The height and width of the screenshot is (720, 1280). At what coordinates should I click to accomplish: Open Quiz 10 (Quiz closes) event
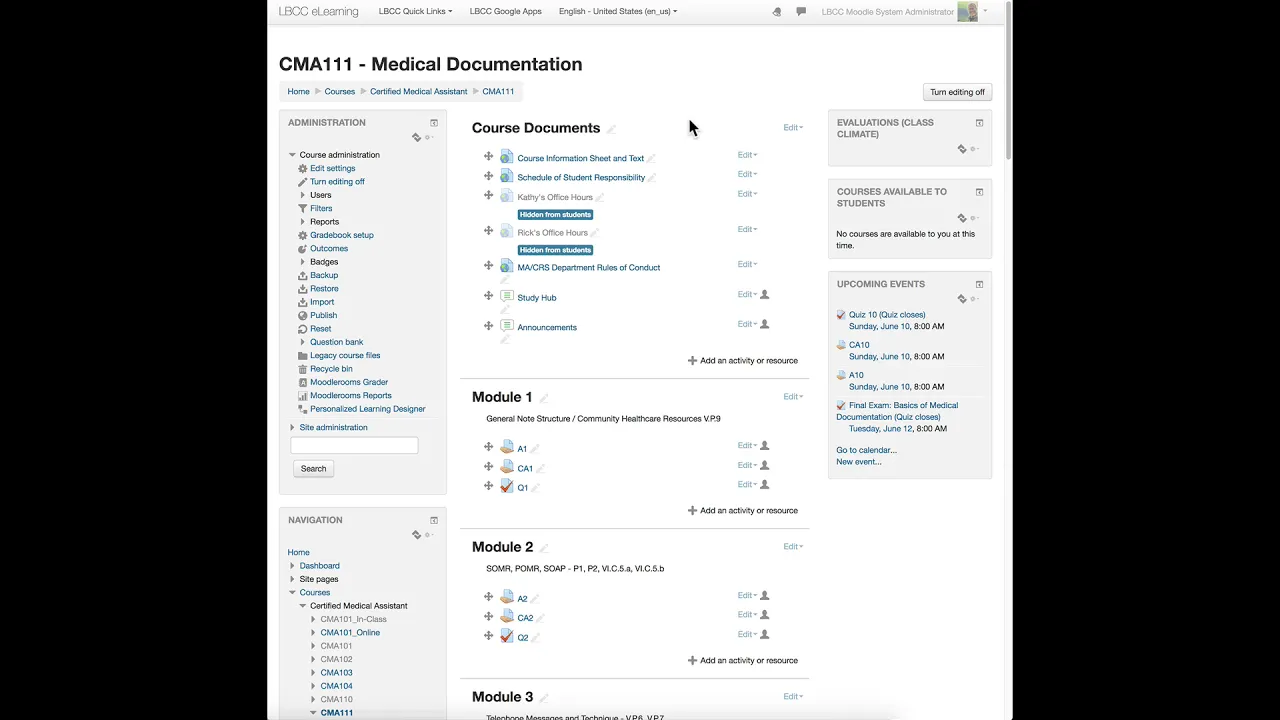(887, 315)
